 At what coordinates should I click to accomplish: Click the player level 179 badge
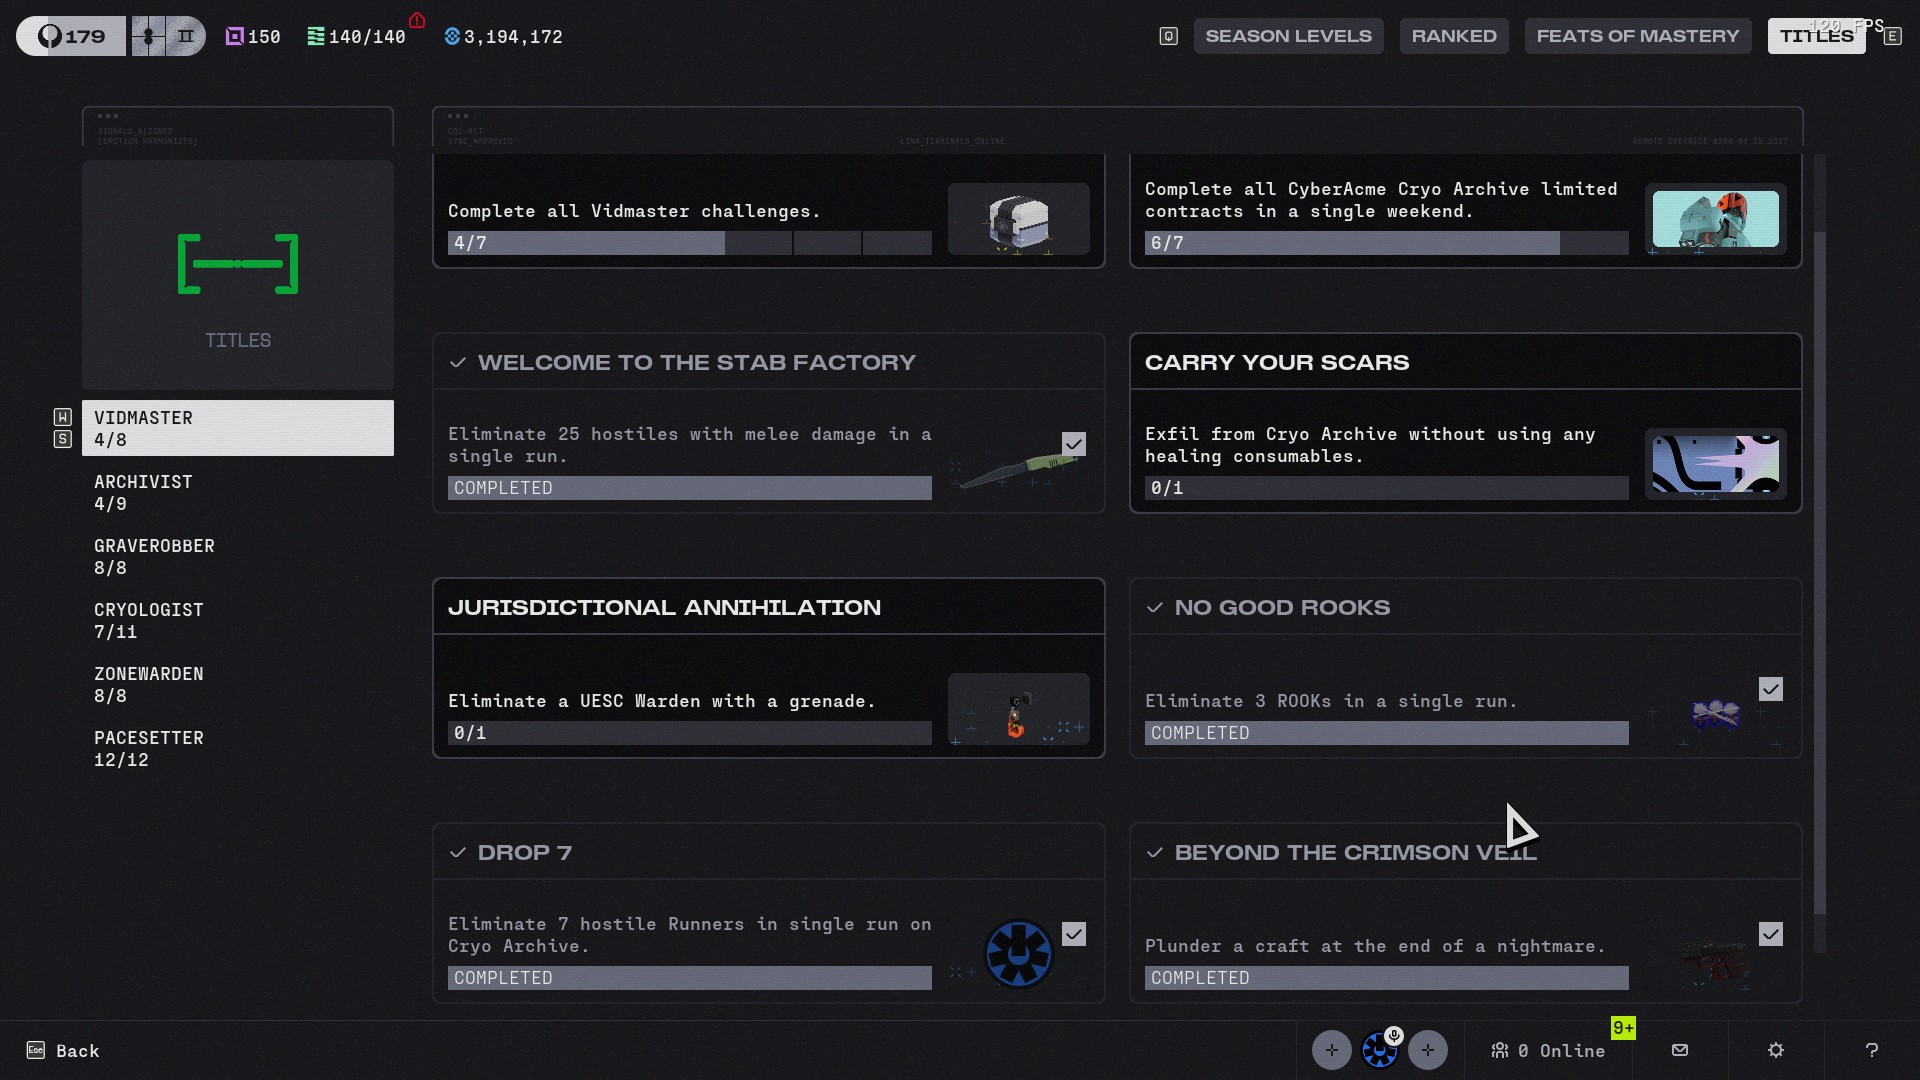coord(71,36)
